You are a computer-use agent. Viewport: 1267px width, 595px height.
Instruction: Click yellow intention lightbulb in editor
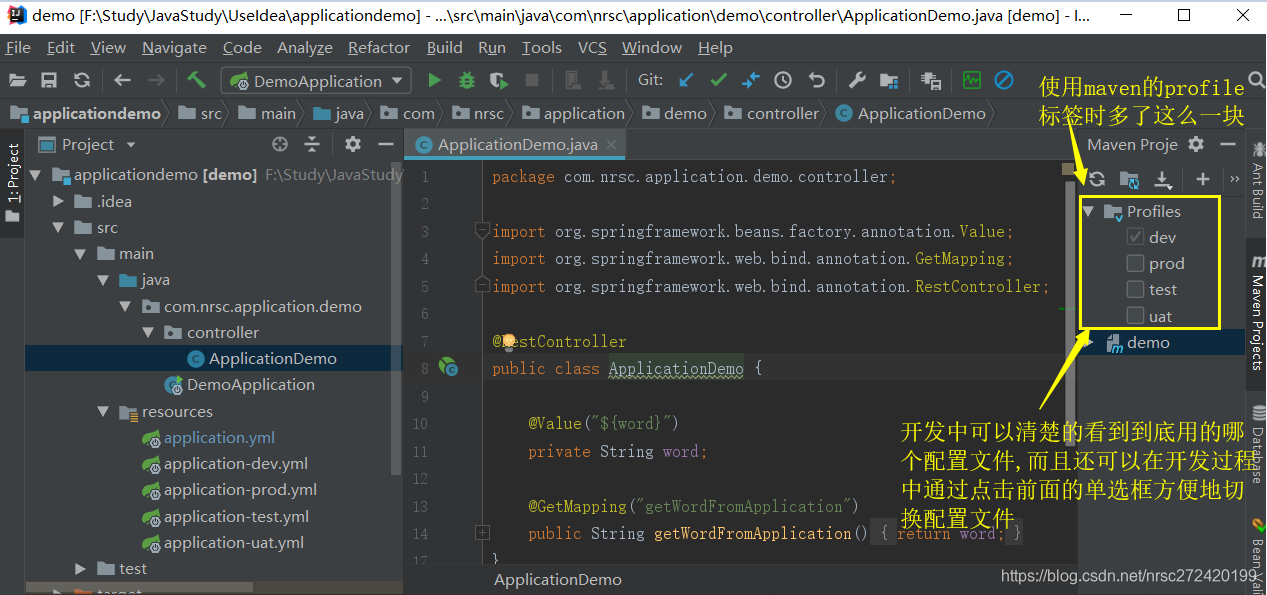[508, 342]
